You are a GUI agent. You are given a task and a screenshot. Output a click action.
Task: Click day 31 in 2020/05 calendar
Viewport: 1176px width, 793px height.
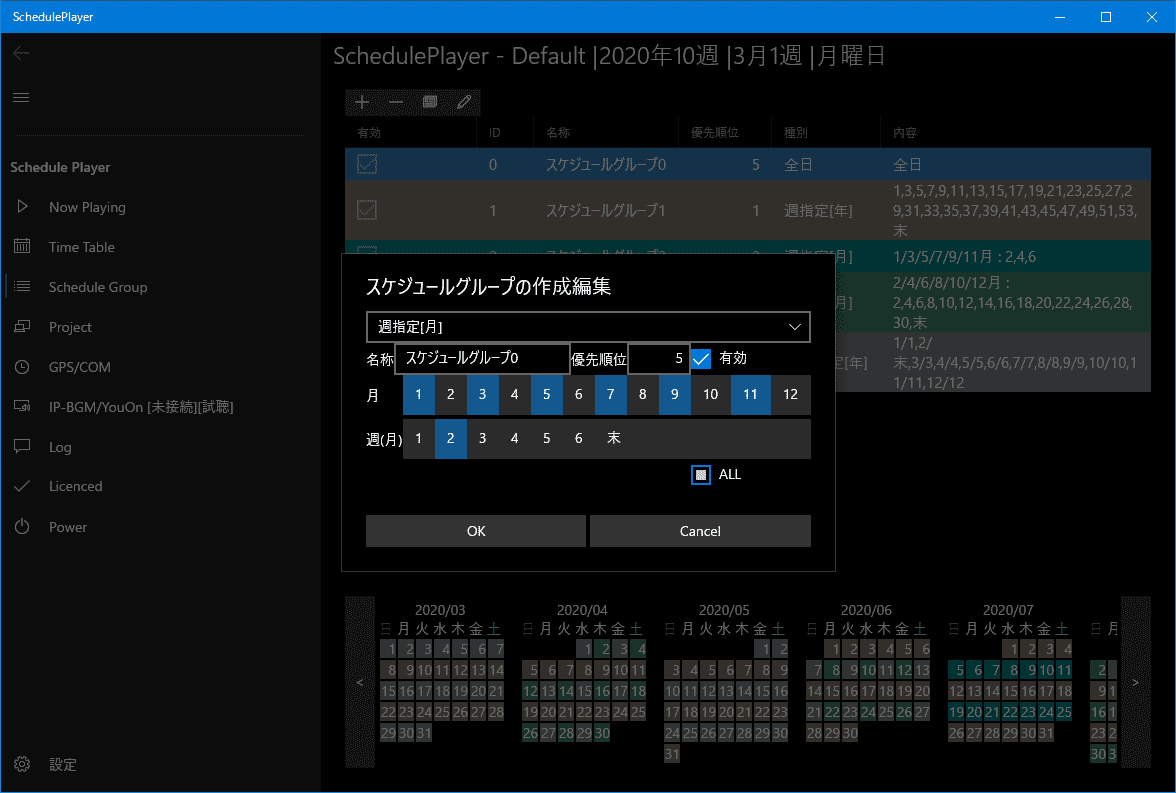[672, 754]
